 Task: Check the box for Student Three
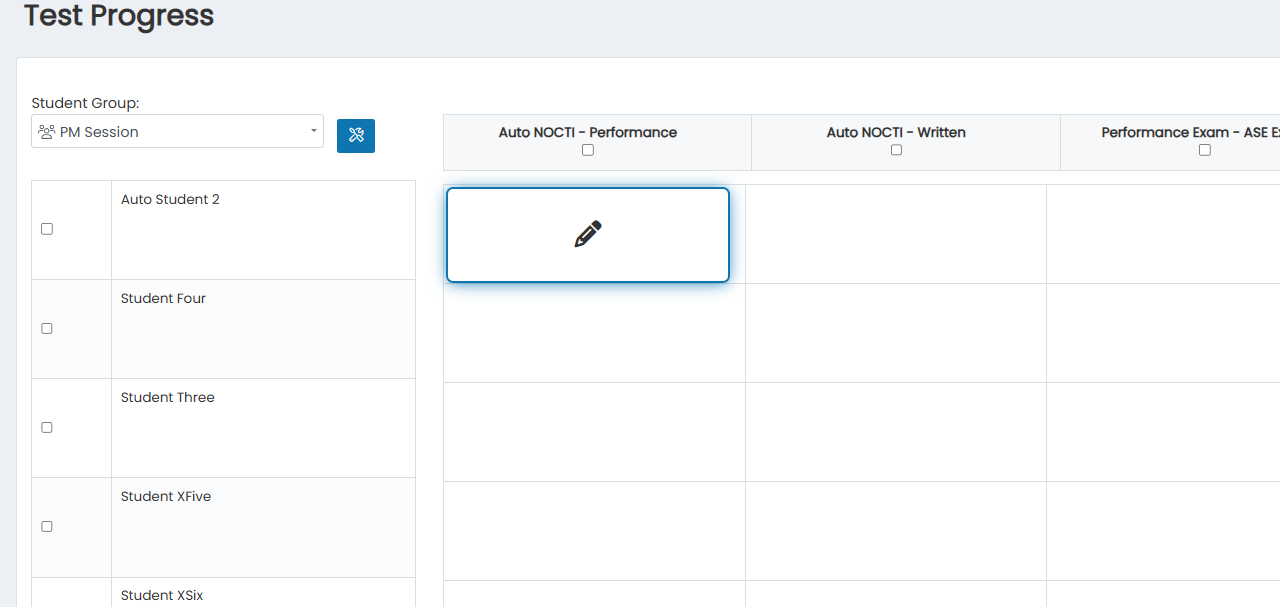coord(47,427)
